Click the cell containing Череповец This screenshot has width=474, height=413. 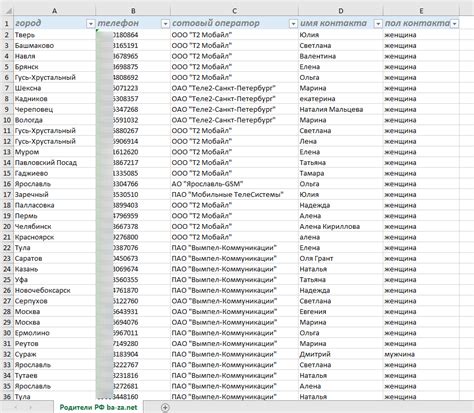coord(54,109)
